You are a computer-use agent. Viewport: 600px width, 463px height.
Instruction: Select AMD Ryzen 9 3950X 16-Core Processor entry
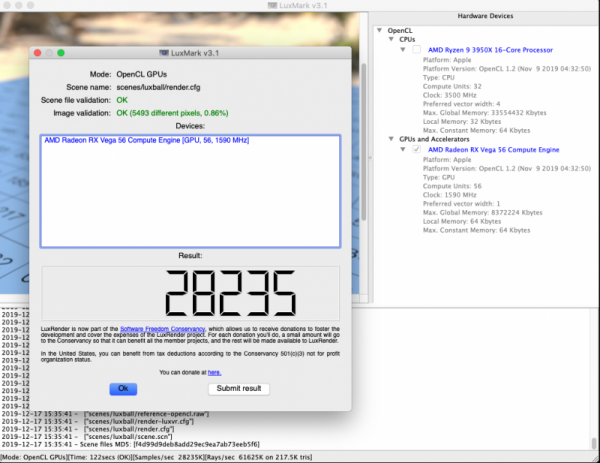pos(490,50)
